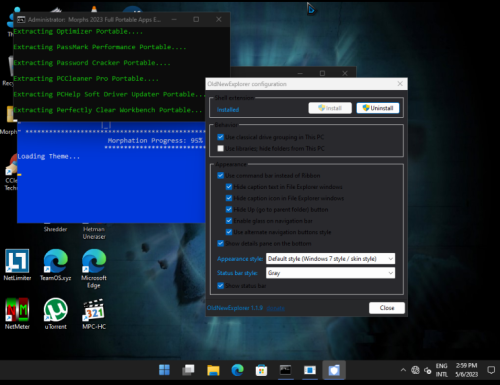Toggle Hide caption icon checkbox
Screen dimensions: 500x385
tap(229, 198)
